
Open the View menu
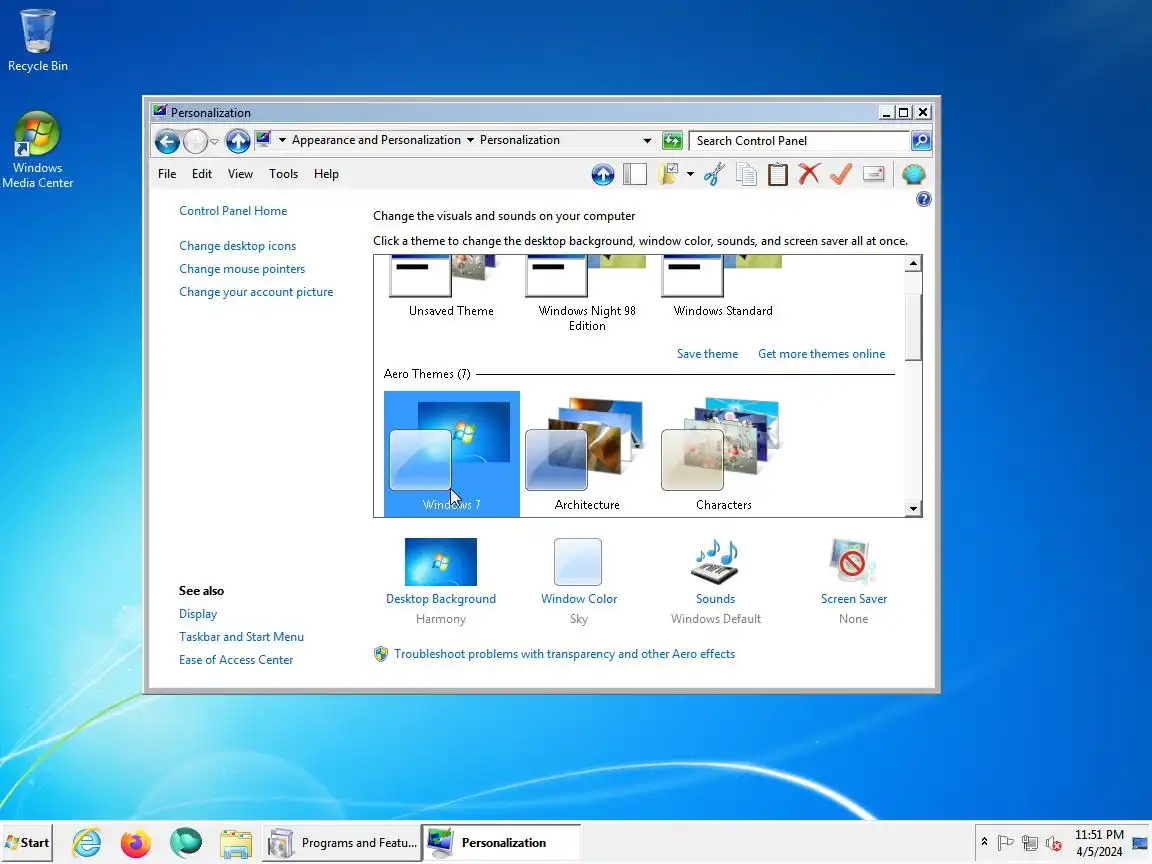pyautogui.click(x=240, y=174)
